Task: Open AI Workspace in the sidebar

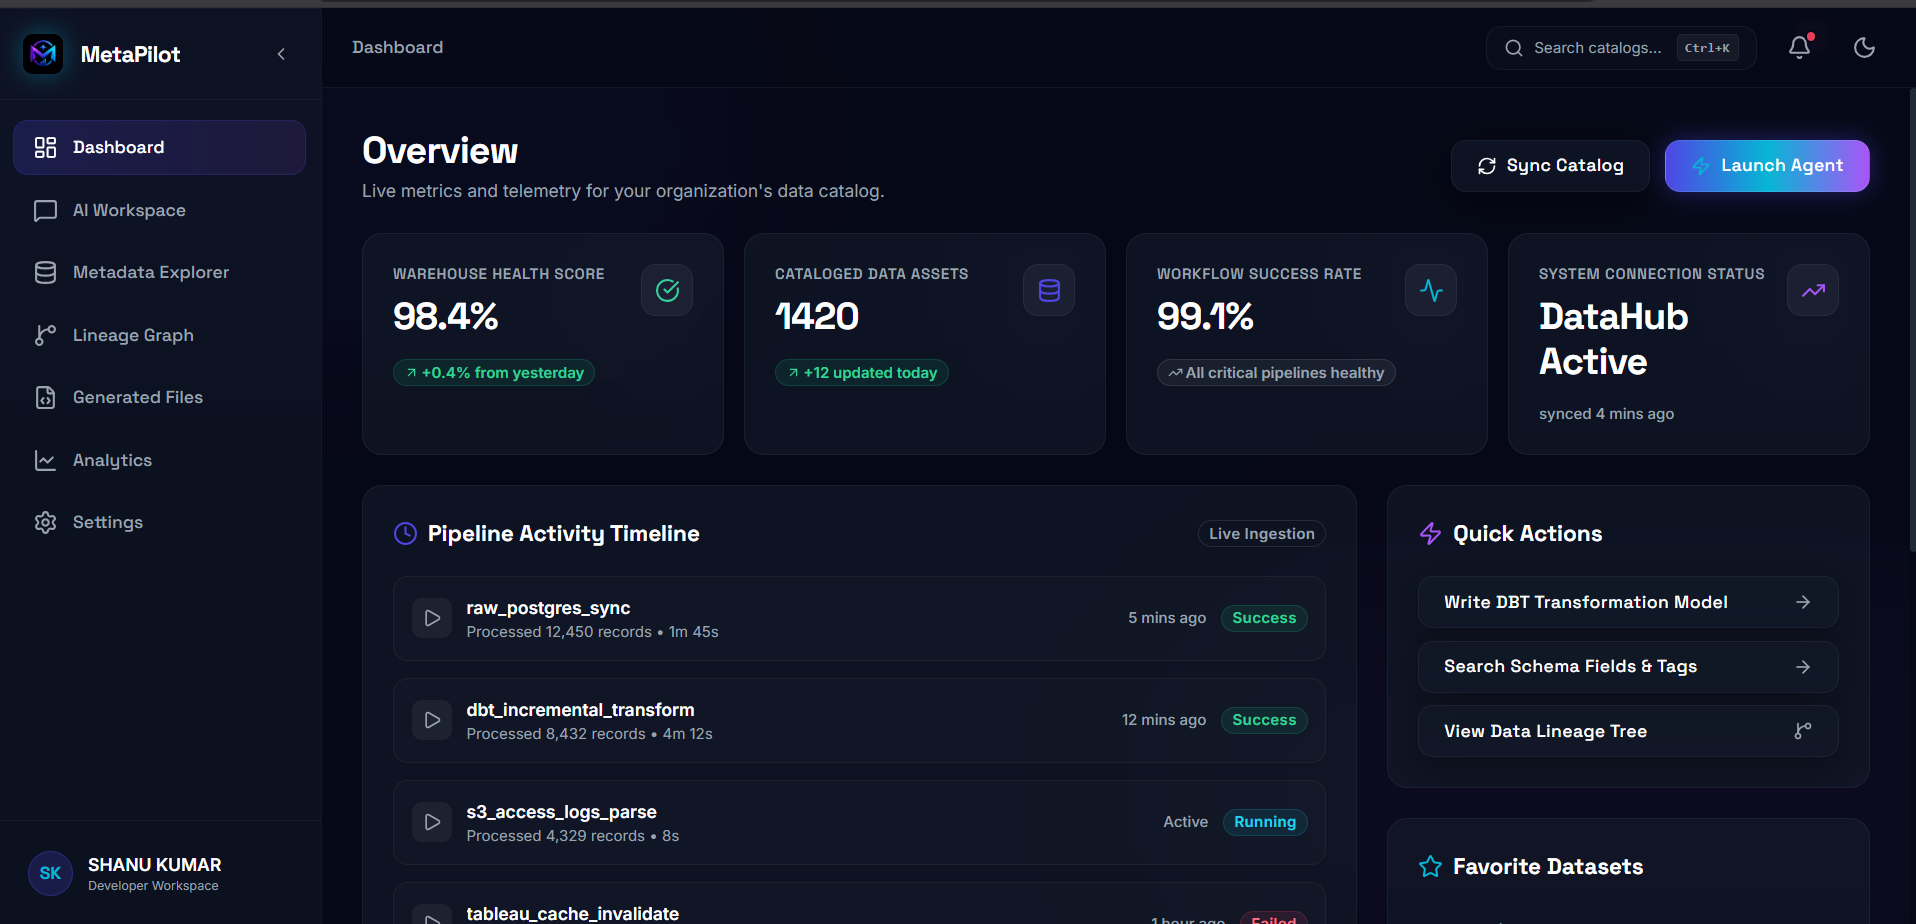Action: [x=159, y=210]
